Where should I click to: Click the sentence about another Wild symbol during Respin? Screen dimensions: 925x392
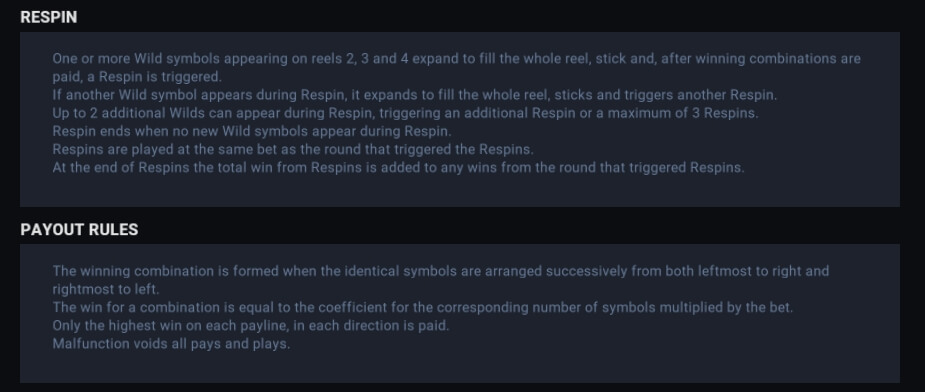pos(415,95)
